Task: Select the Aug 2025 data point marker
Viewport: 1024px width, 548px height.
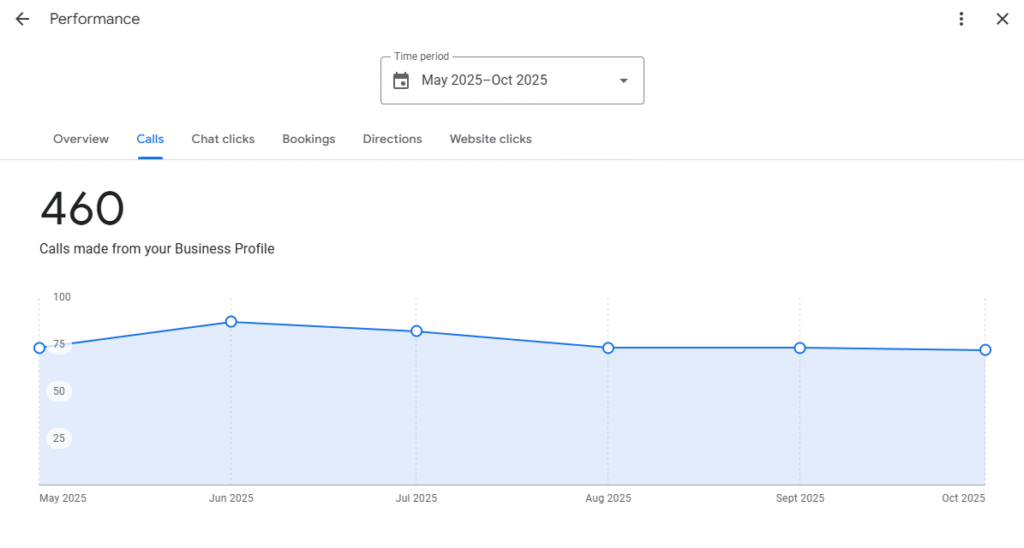Action: coord(608,348)
